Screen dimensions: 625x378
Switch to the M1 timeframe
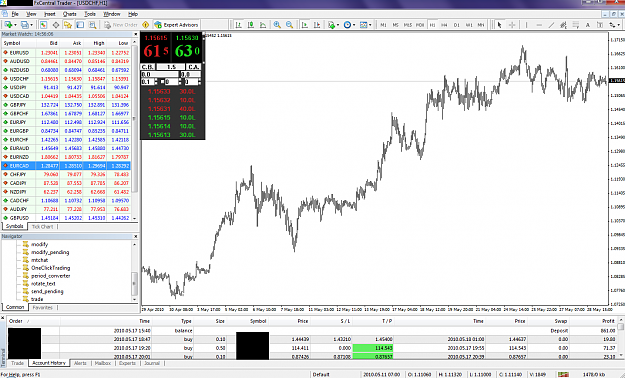[x=383, y=25]
